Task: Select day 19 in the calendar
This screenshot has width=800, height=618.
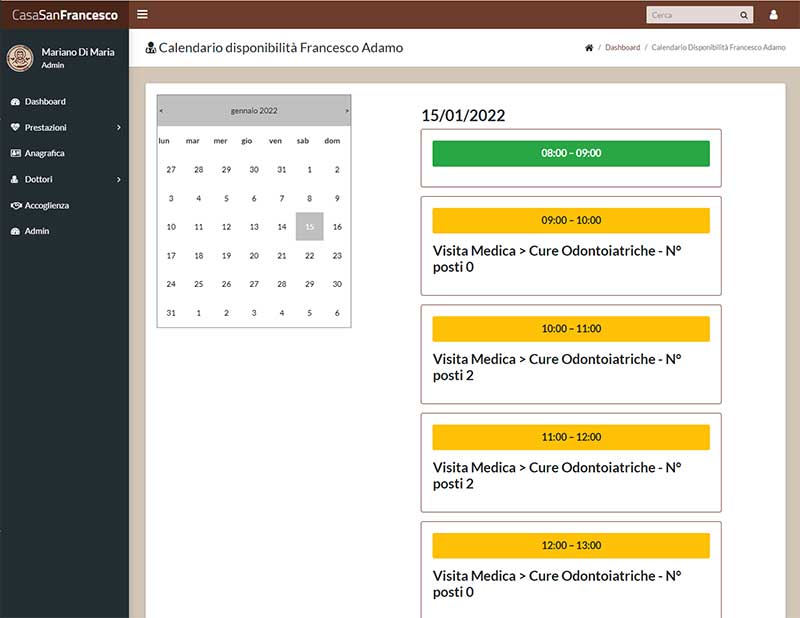Action: coord(227,256)
